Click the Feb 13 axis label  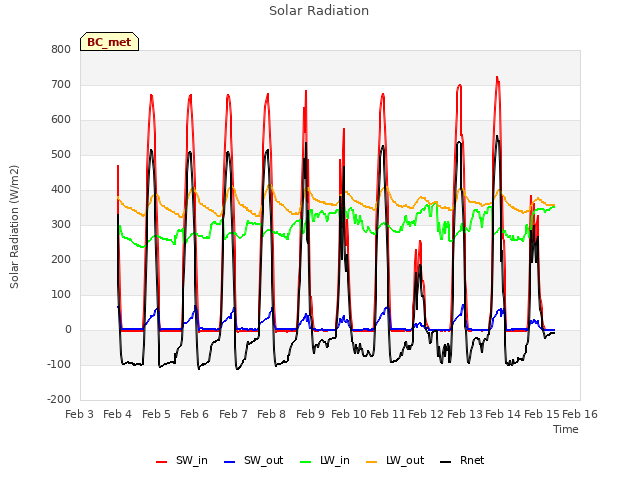pos(464,414)
